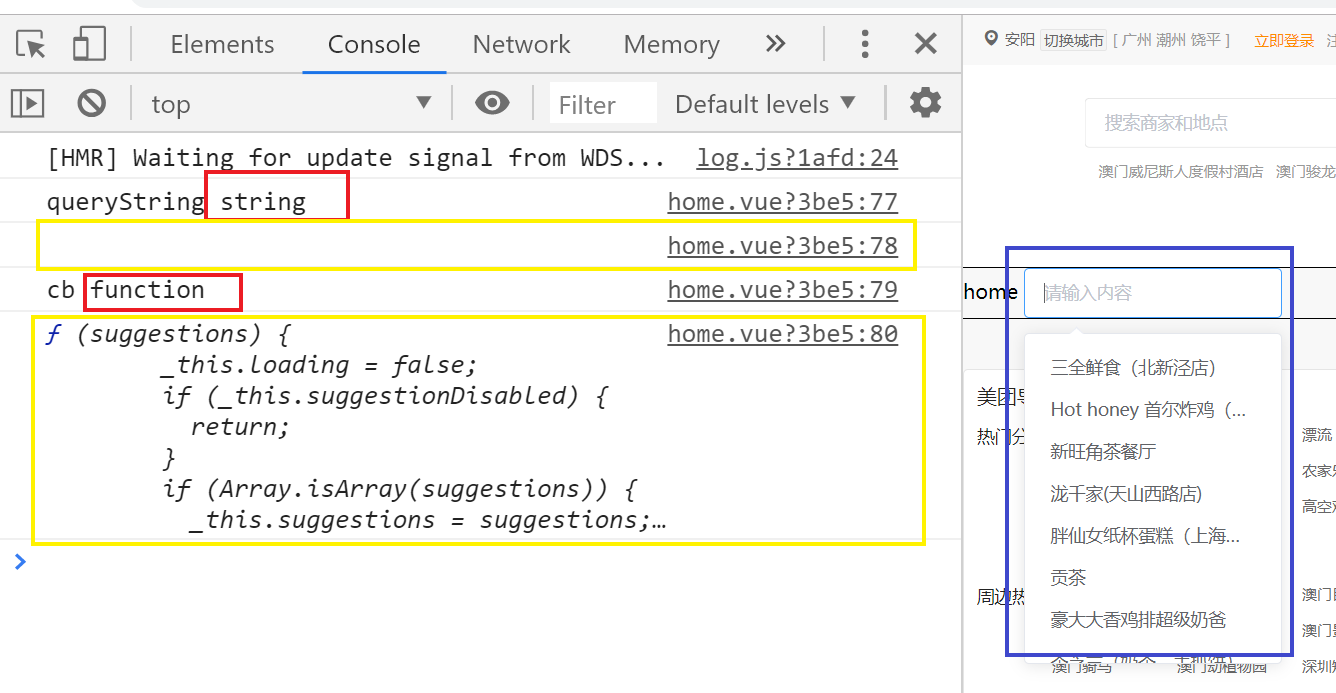Open the 'Default levels' dropdown

tap(765, 103)
